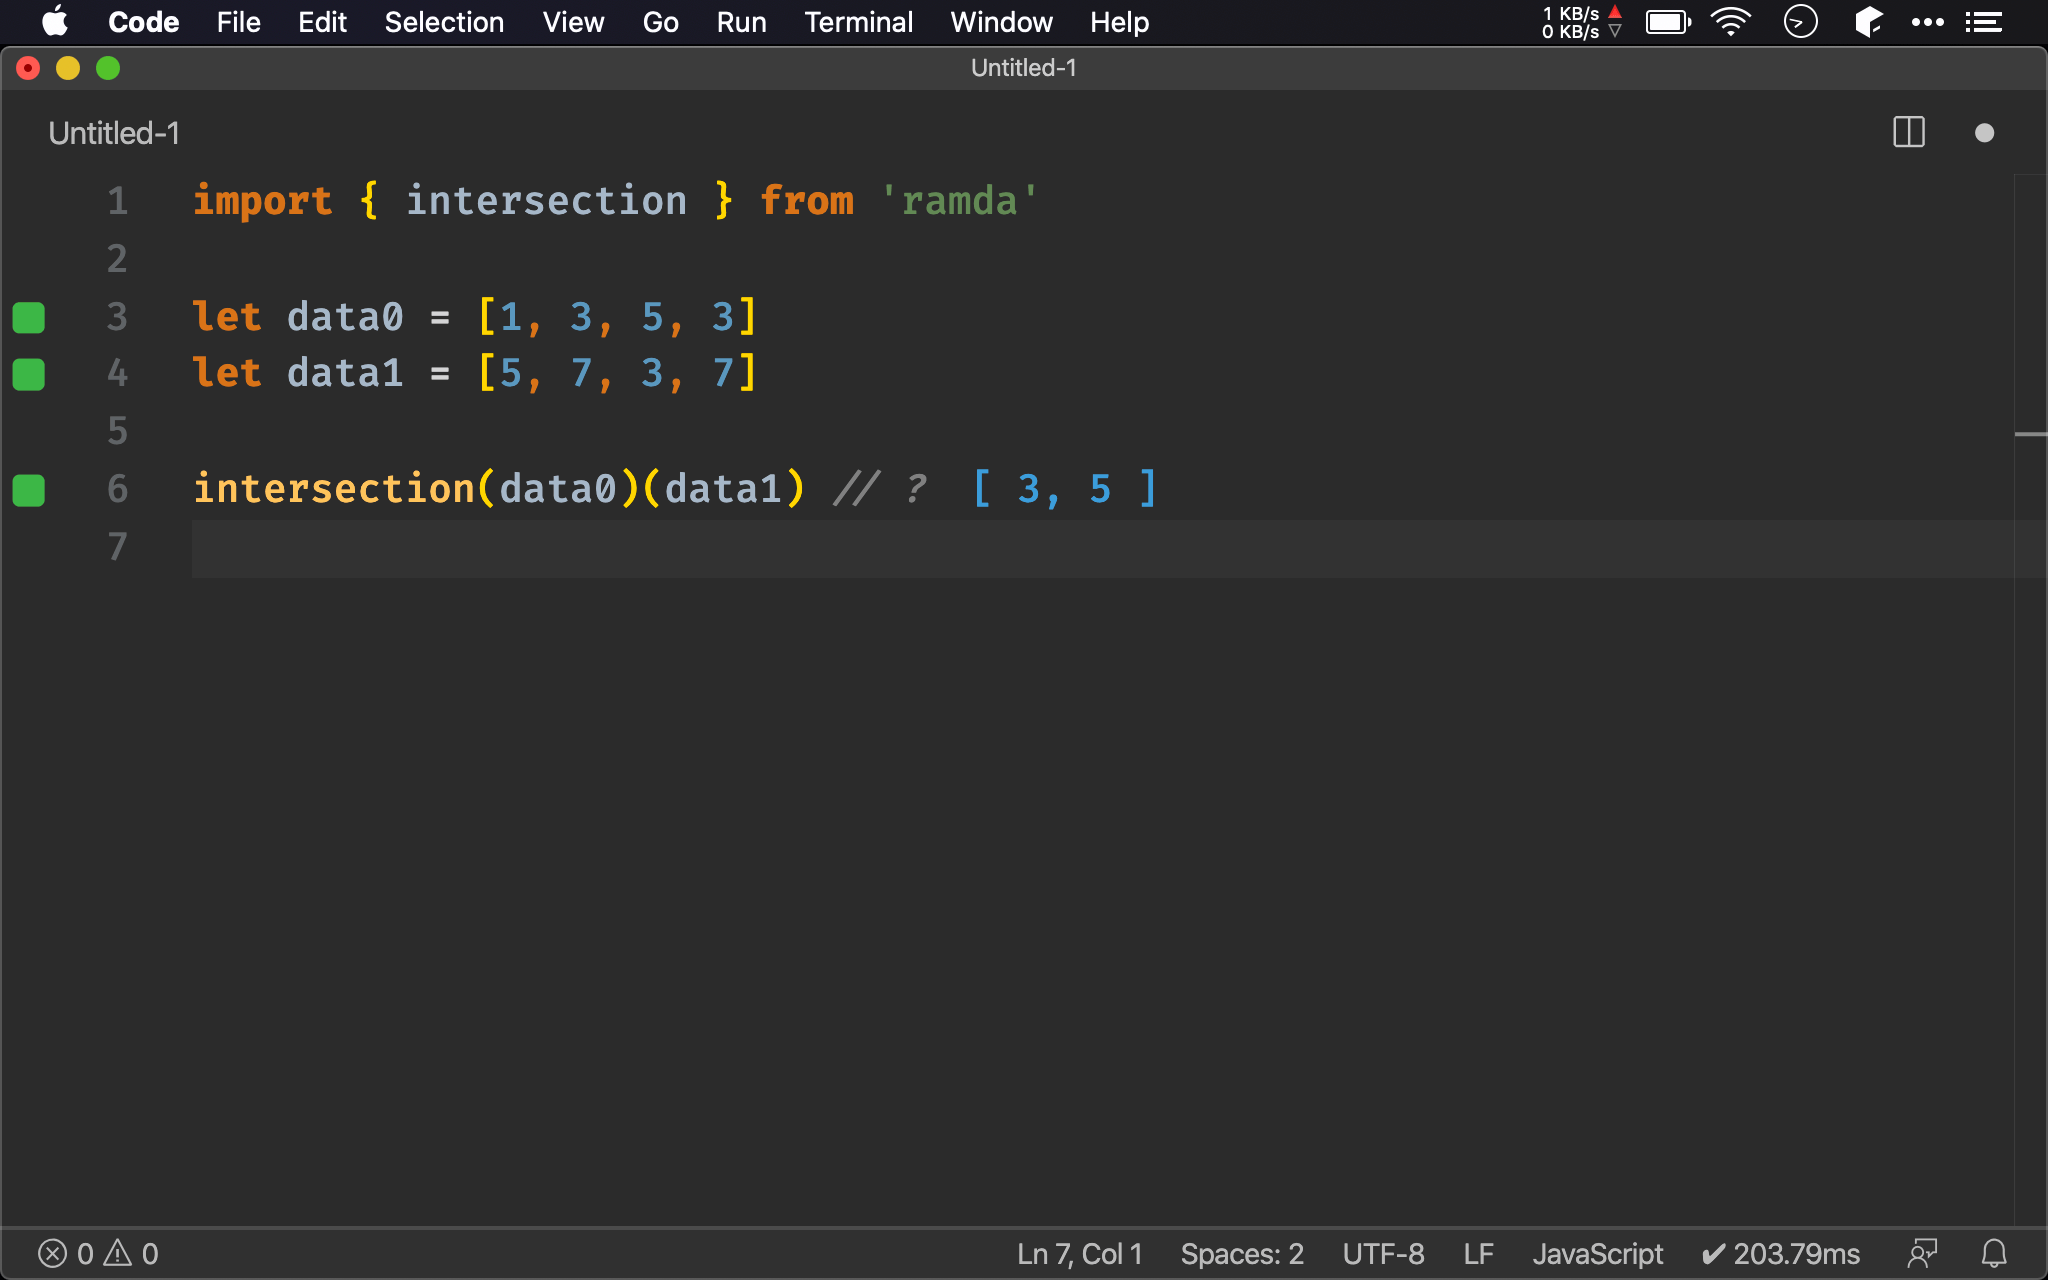The width and height of the screenshot is (2048, 1280).
Task: Click the minimap scrollbar on the right
Action: coord(2030,700)
